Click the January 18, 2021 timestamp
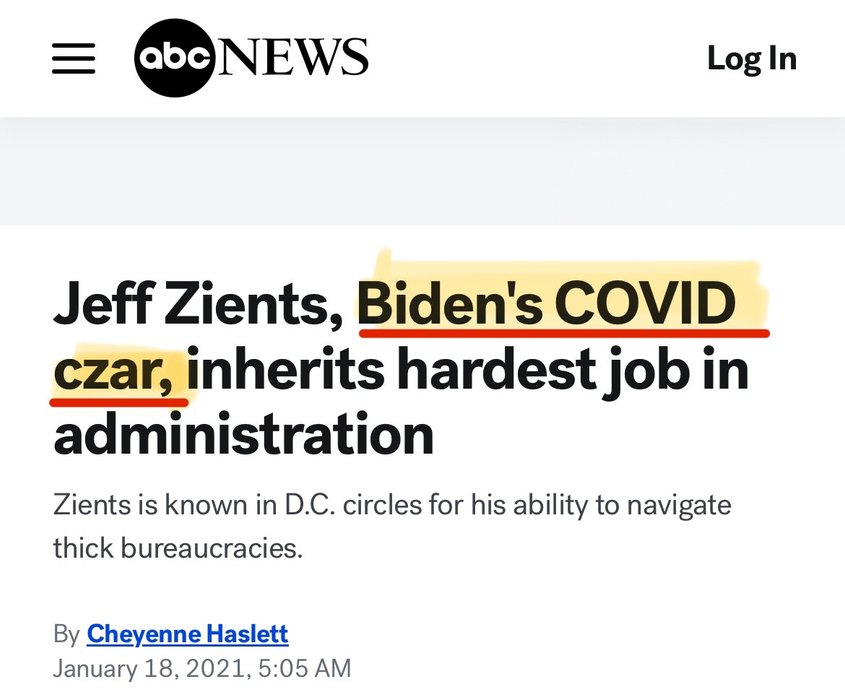Screen dimensions: 845x700 pos(202,668)
